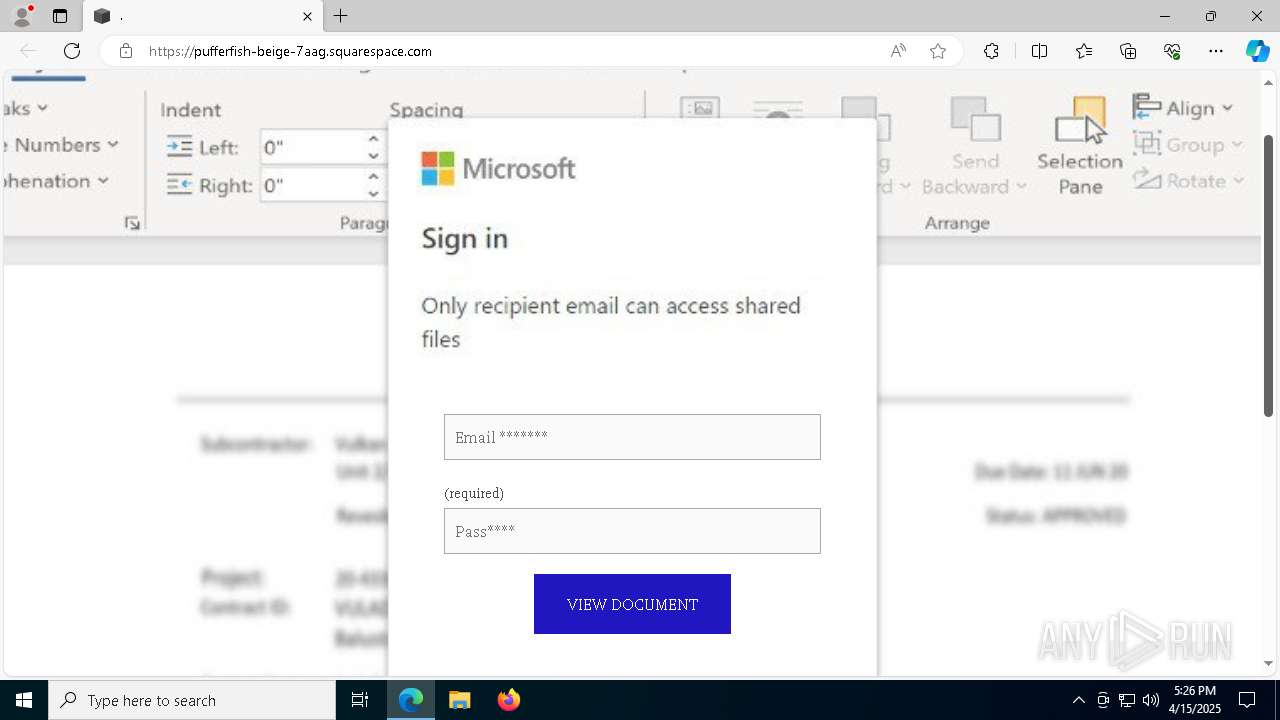
Task: Click the scrollbar down arrow
Action: click(1269, 663)
